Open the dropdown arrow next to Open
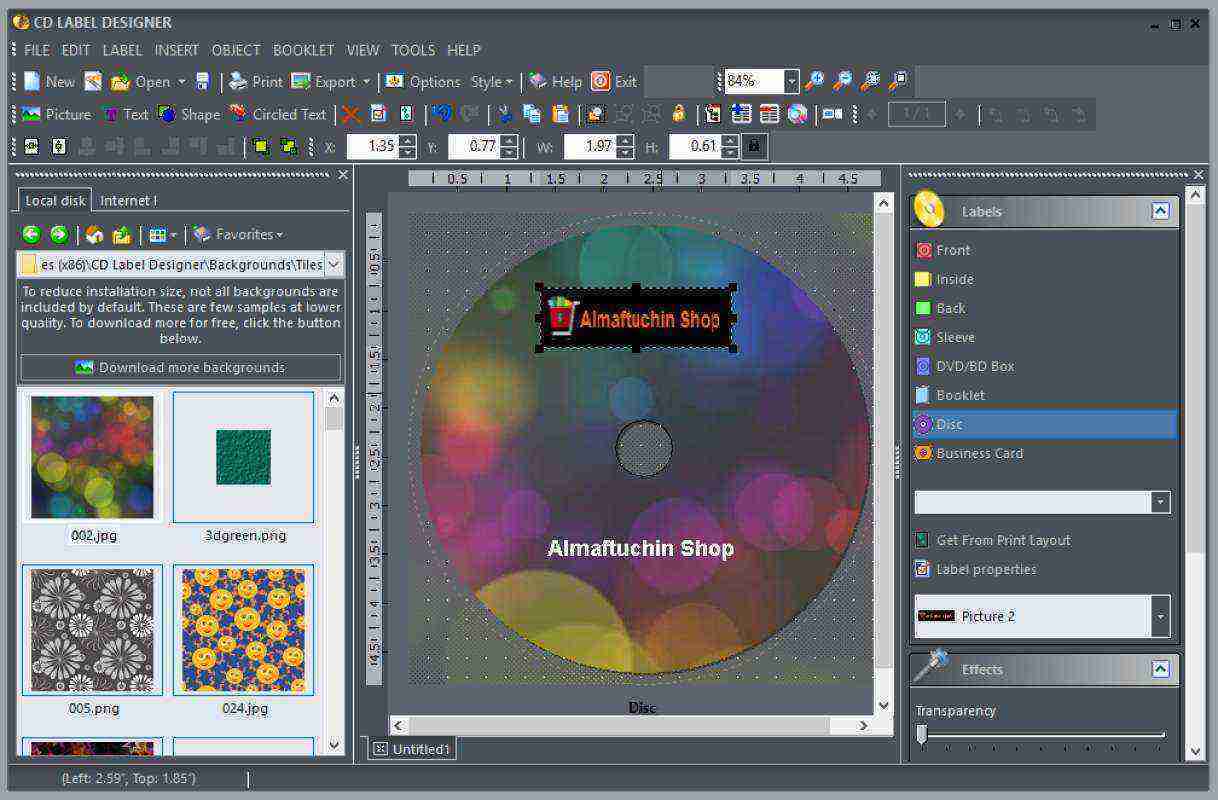 coord(182,82)
